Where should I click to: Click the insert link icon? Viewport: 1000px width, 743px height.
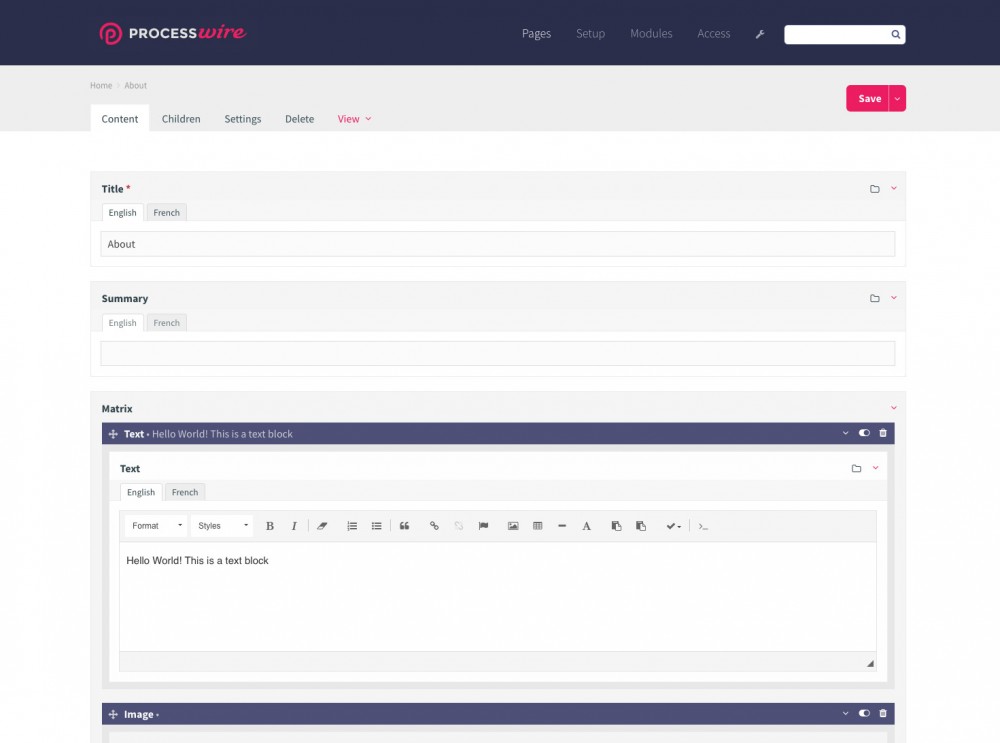pyautogui.click(x=434, y=526)
